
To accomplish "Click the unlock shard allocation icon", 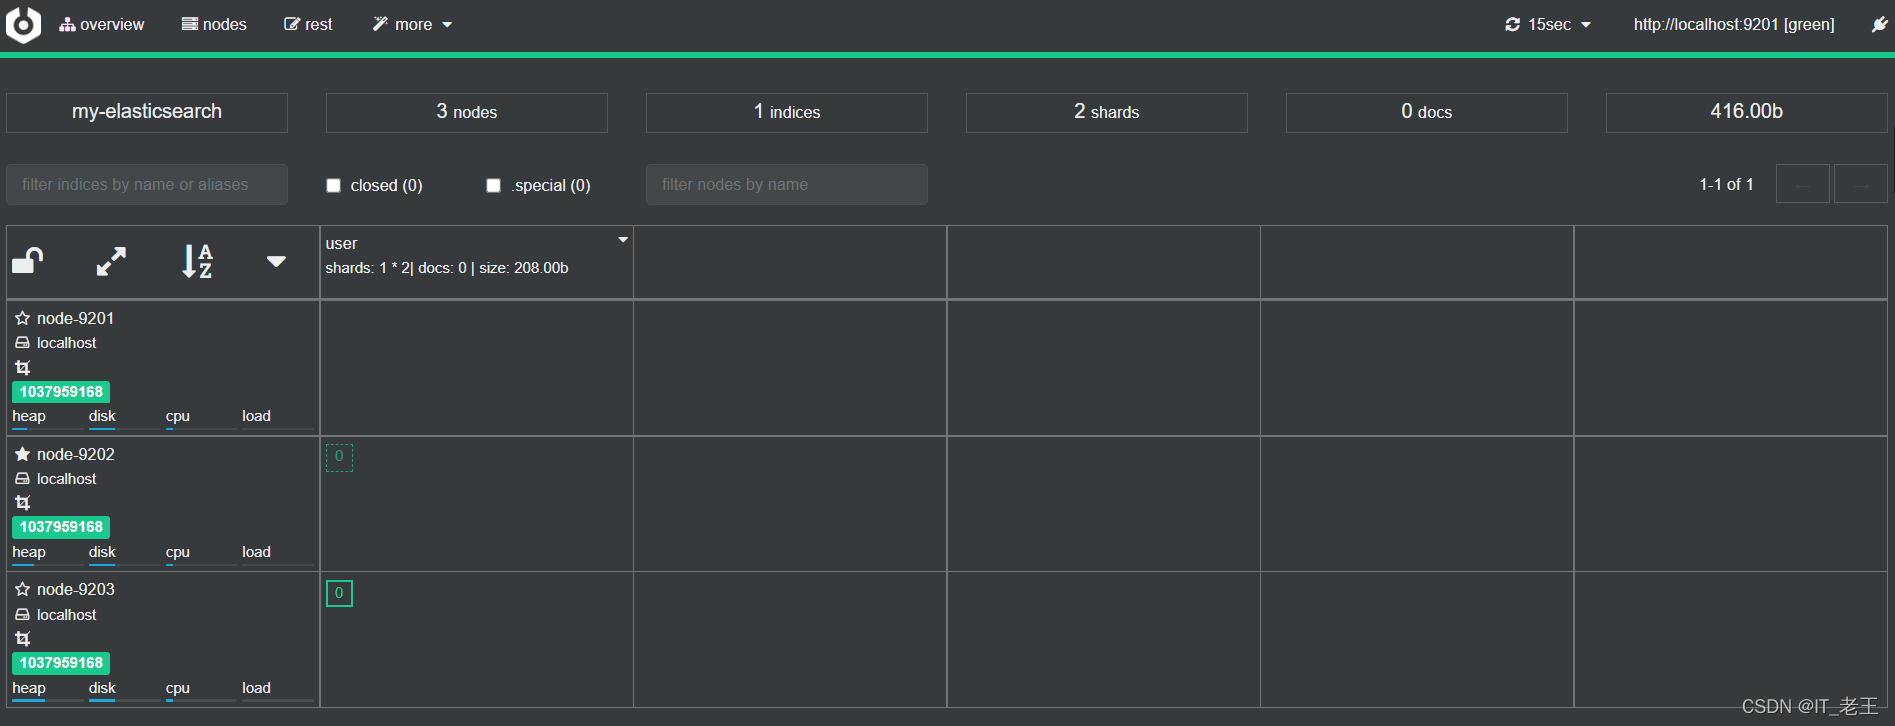I will [28, 261].
